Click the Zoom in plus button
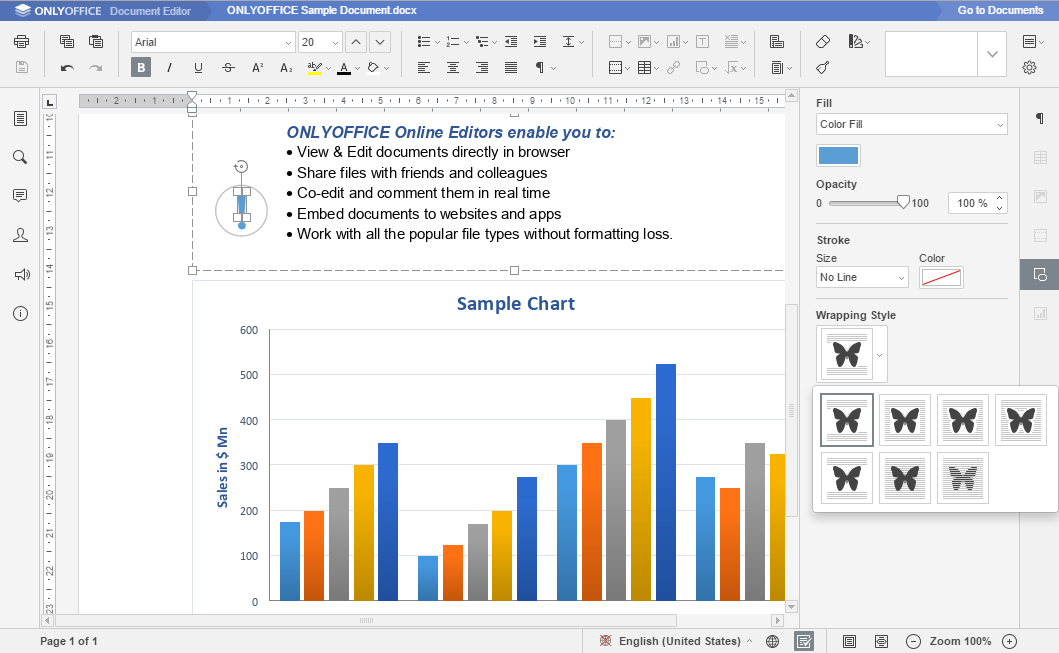 pos(1009,641)
